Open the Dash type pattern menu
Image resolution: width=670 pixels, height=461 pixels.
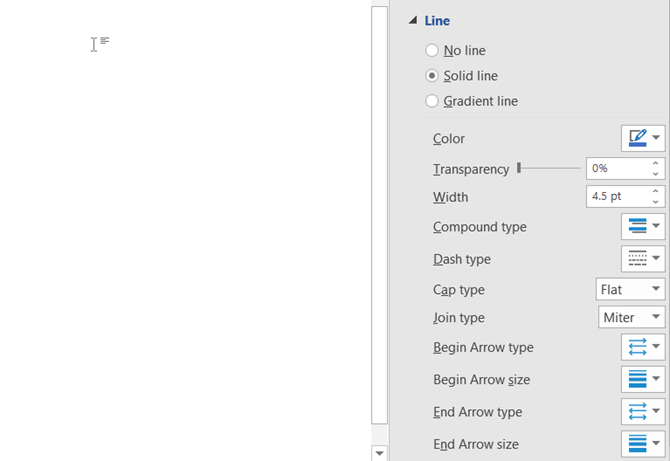click(x=643, y=259)
